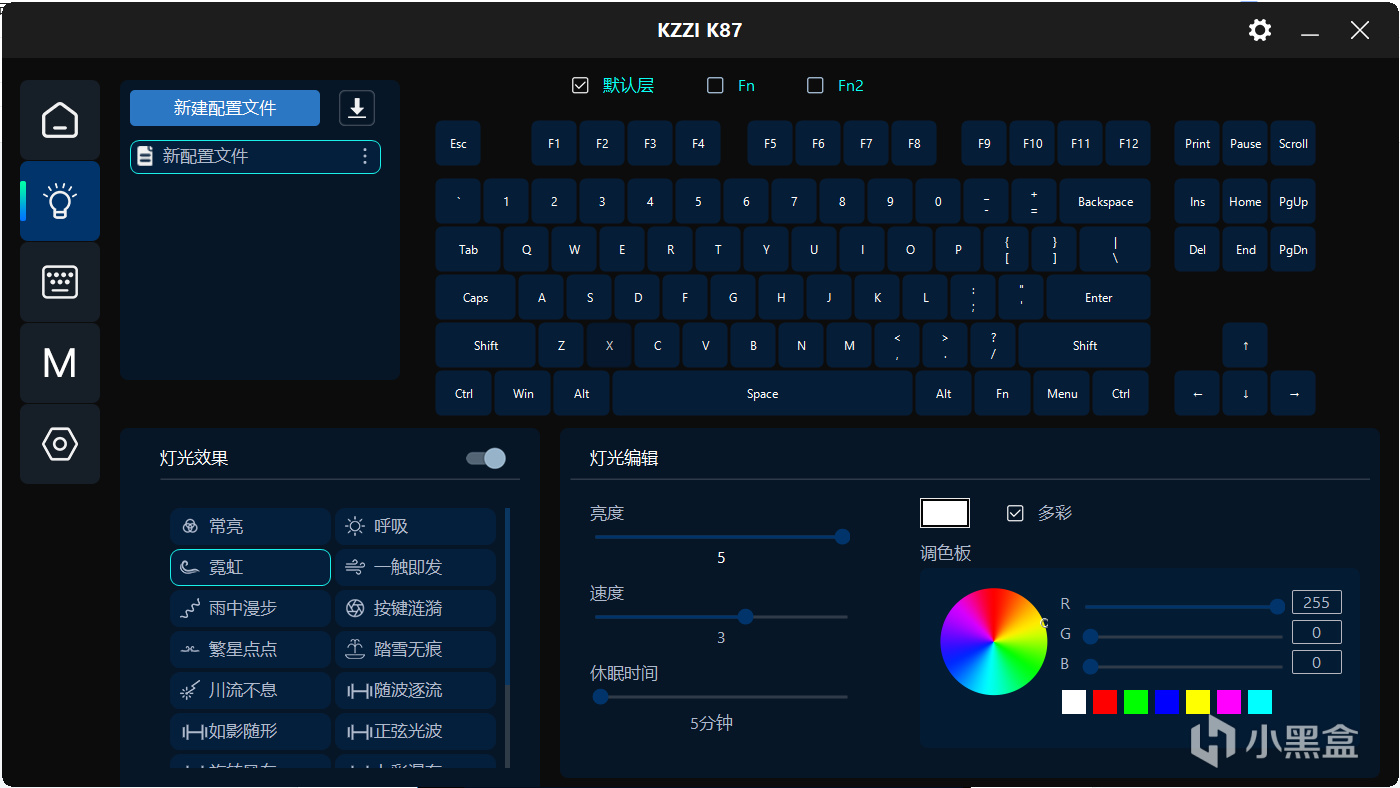Image resolution: width=1400 pixels, height=788 pixels.
Task: Apply the 川流不息 lighting effect
Action: pyautogui.click(x=250, y=690)
